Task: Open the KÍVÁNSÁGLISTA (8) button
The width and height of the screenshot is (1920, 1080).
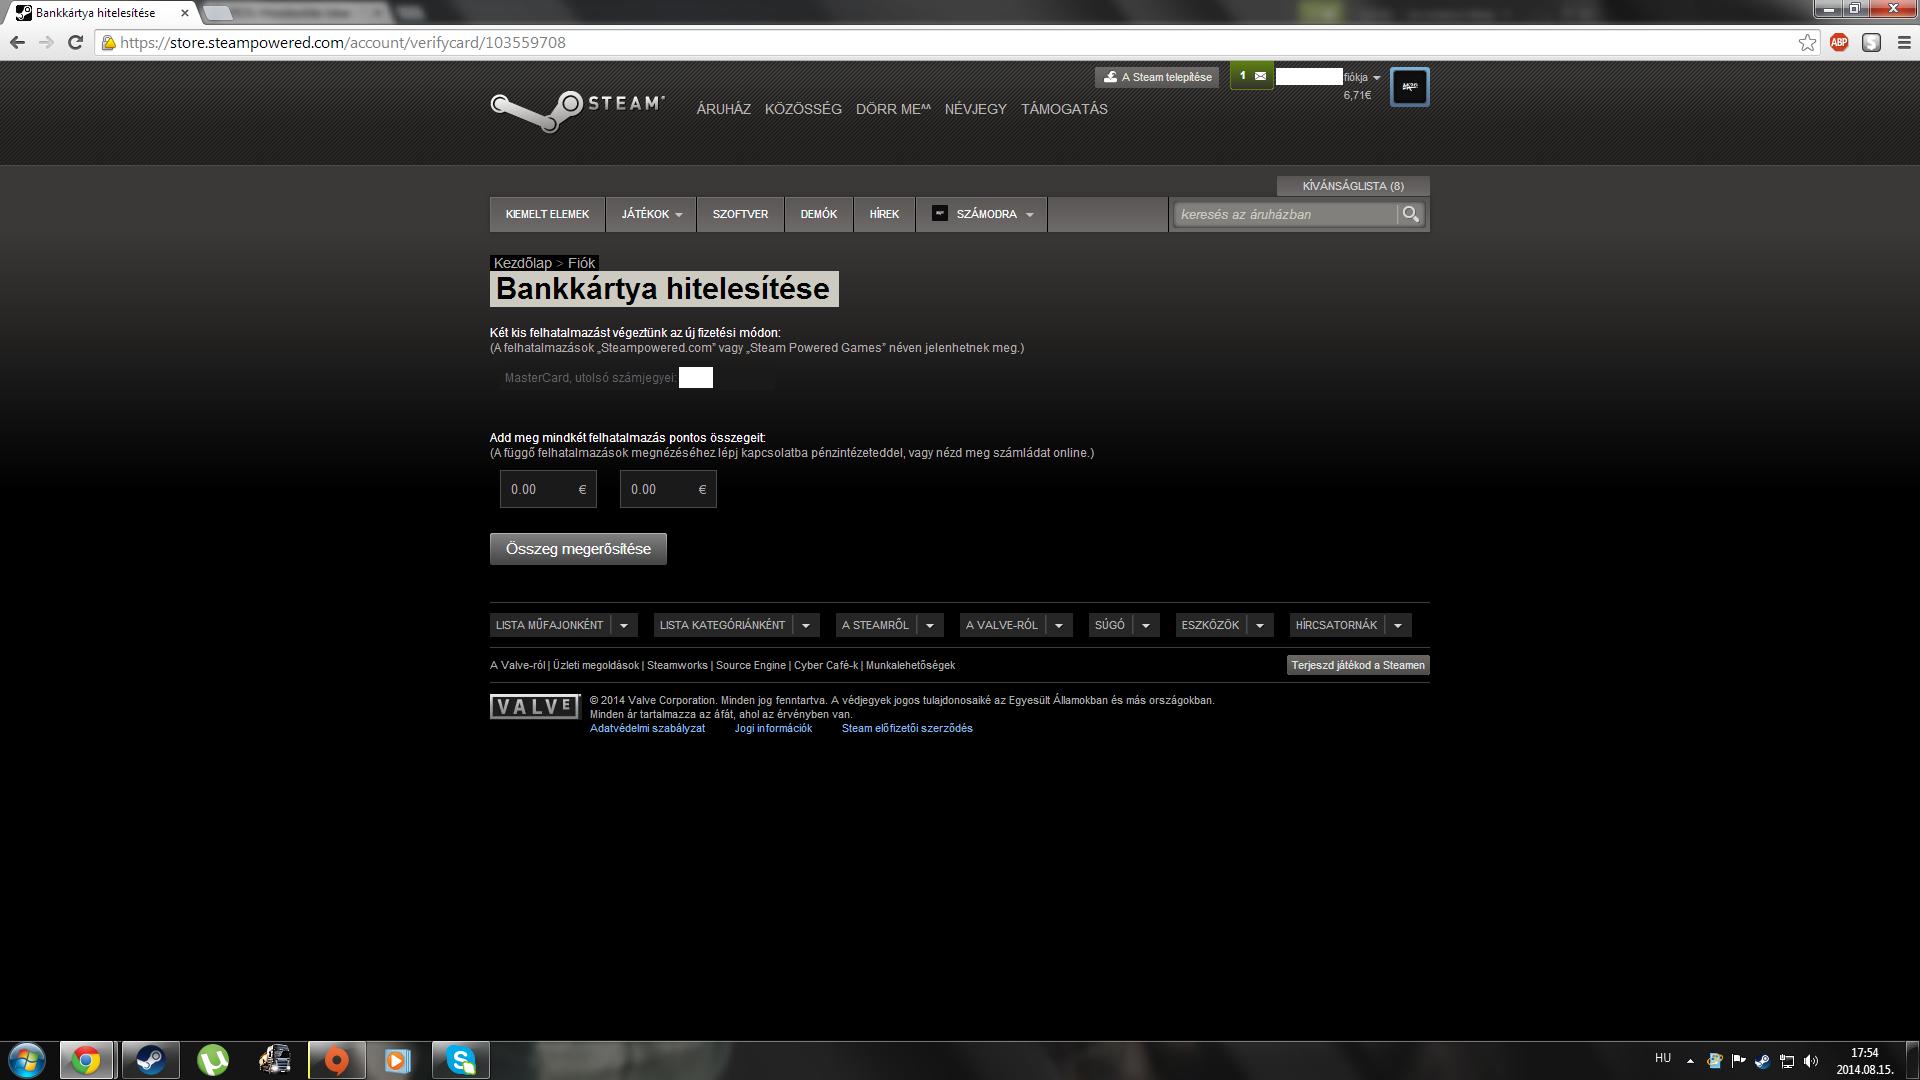Action: [1352, 186]
